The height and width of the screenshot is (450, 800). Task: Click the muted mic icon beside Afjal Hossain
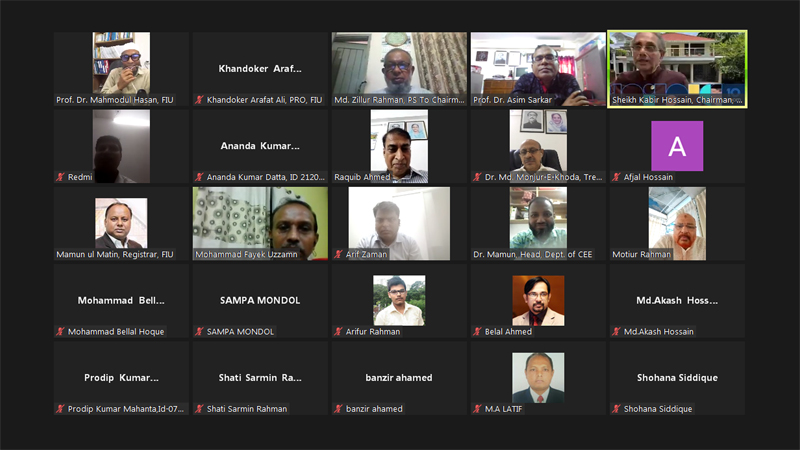pos(616,177)
